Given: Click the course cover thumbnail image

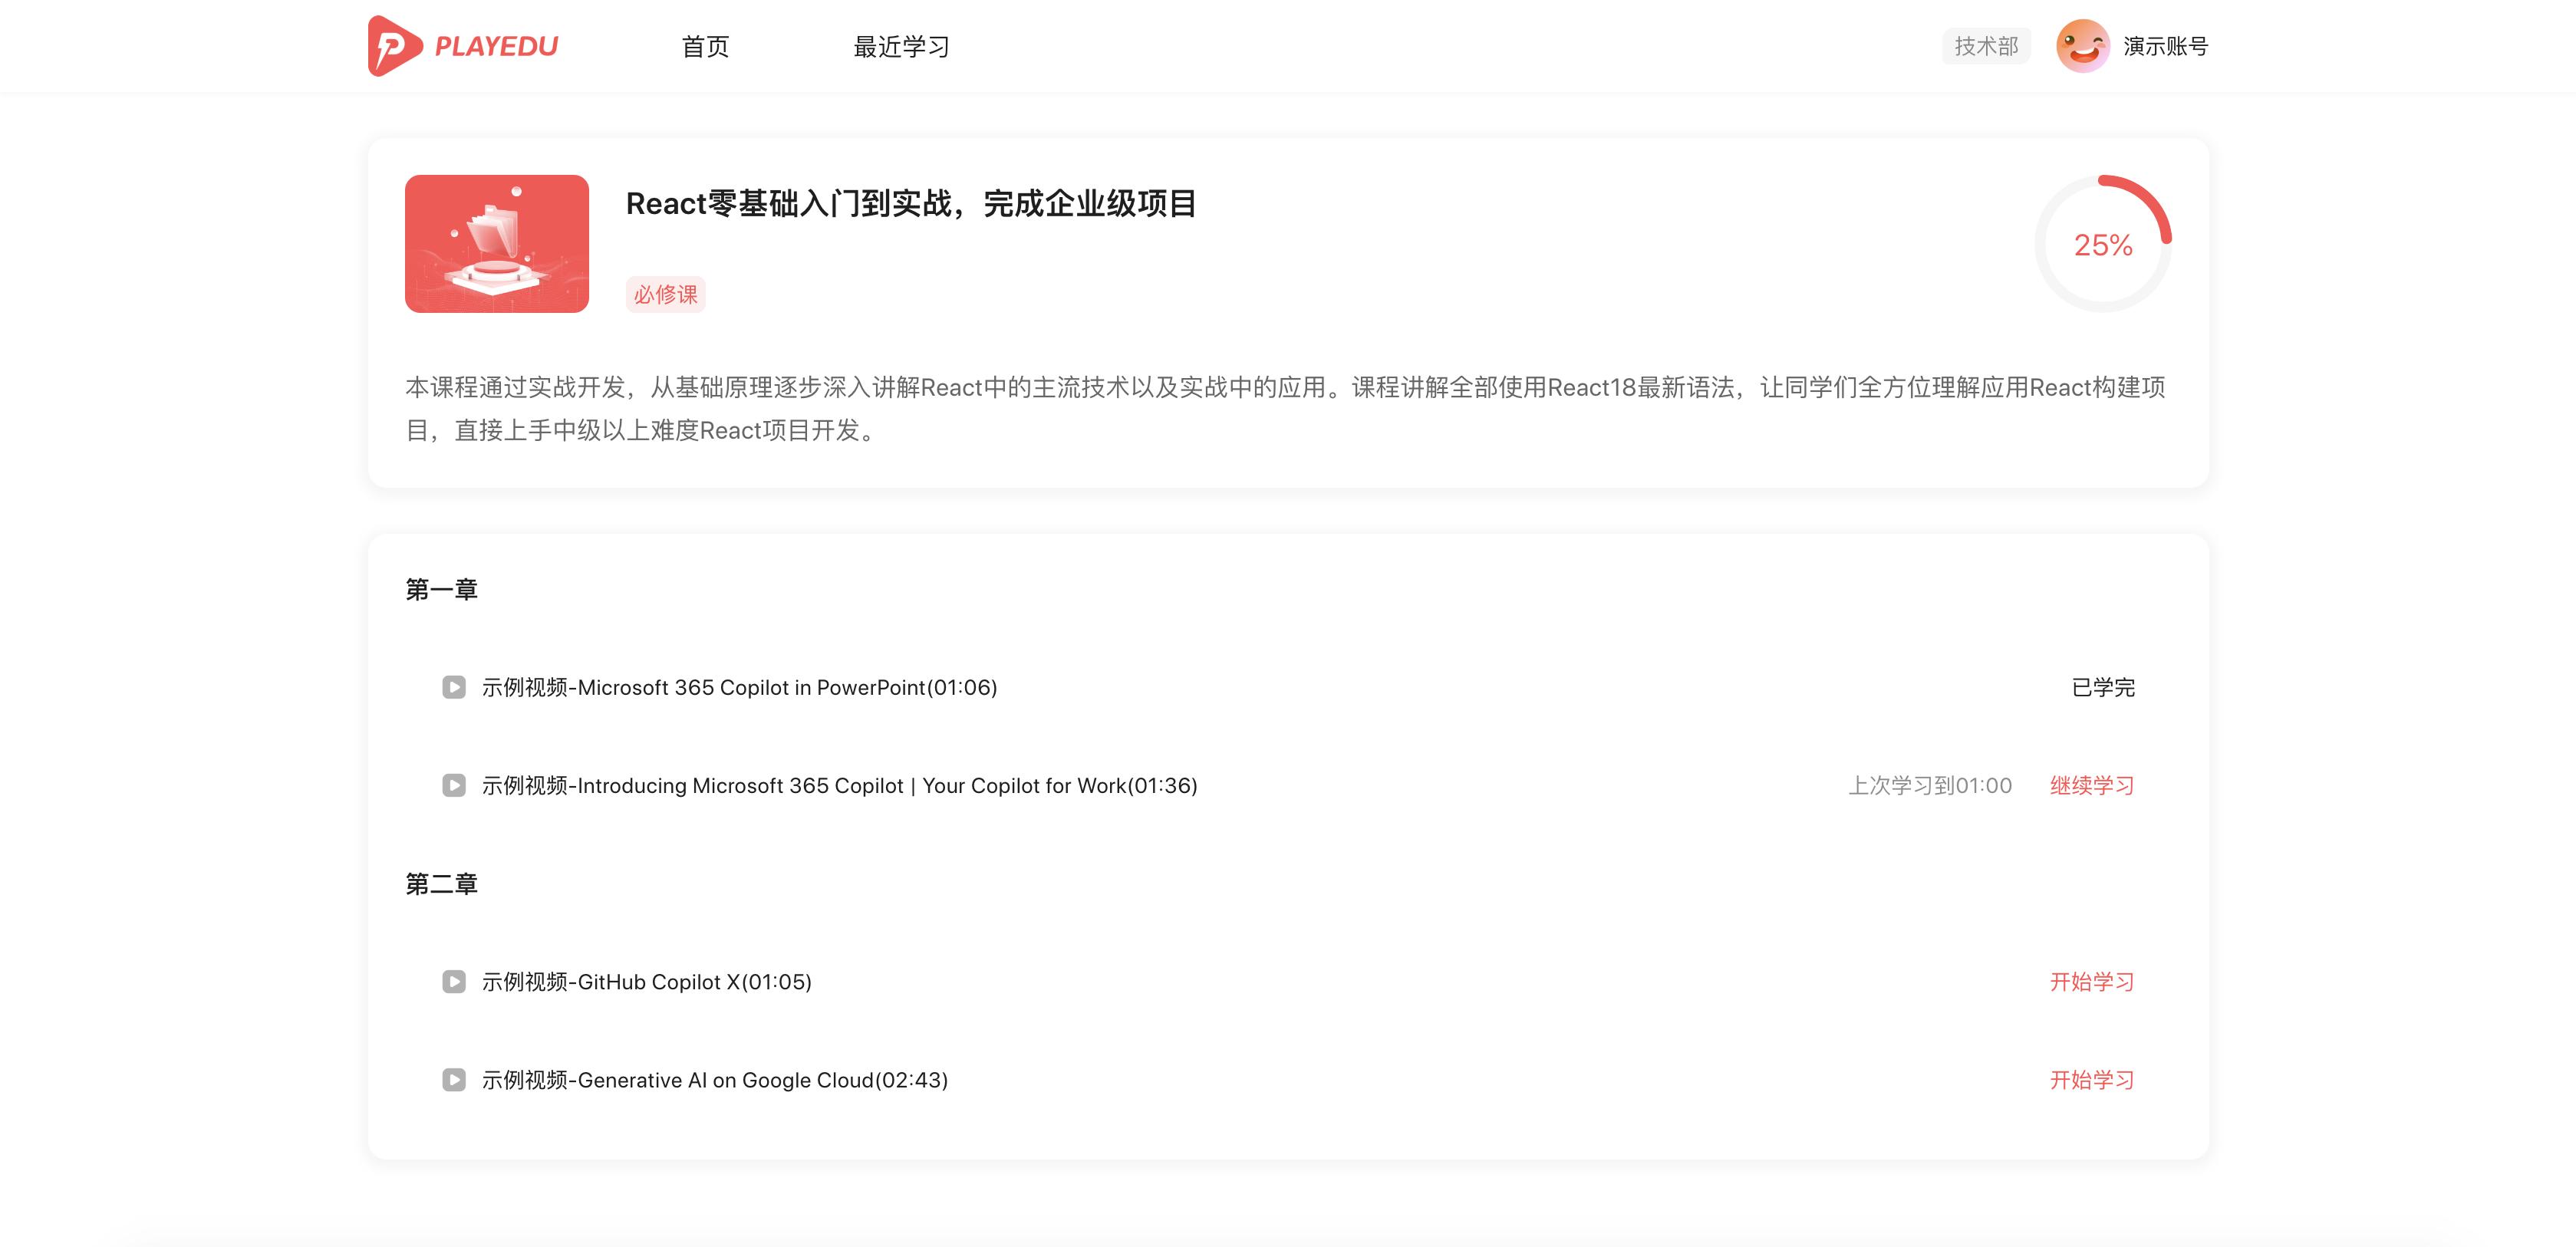Looking at the screenshot, I should coord(497,243).
